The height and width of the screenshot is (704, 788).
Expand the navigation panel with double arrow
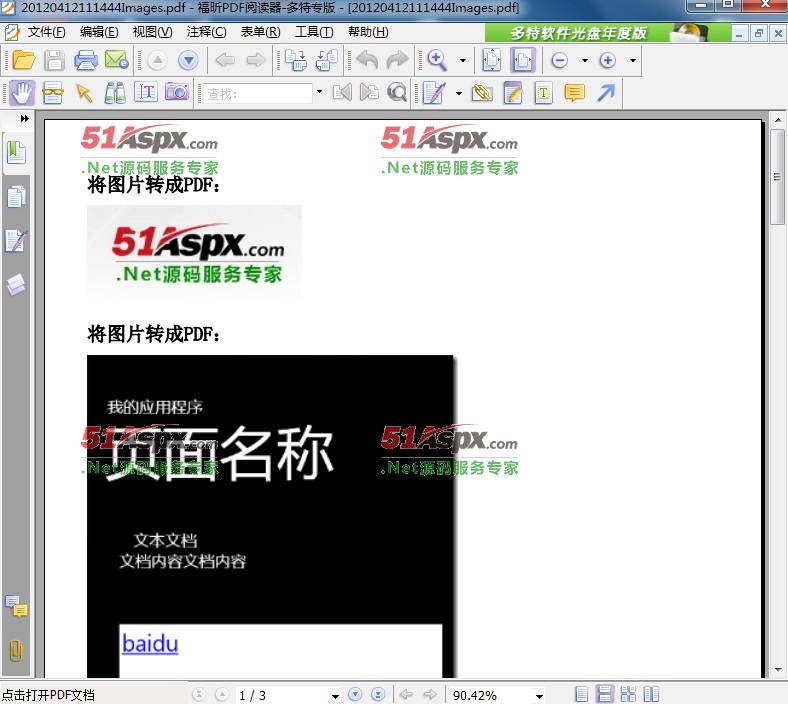coord(24,119)
